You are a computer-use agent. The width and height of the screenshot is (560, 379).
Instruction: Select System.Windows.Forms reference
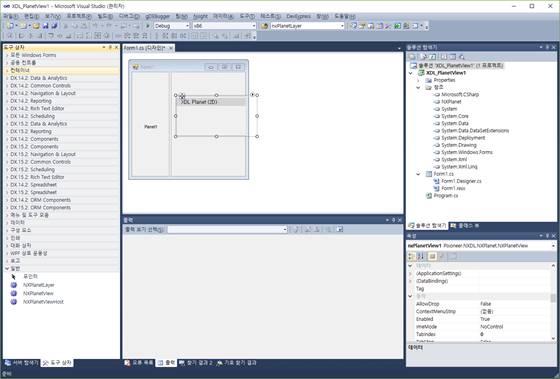pyautogui.click(x=466, y=152)
